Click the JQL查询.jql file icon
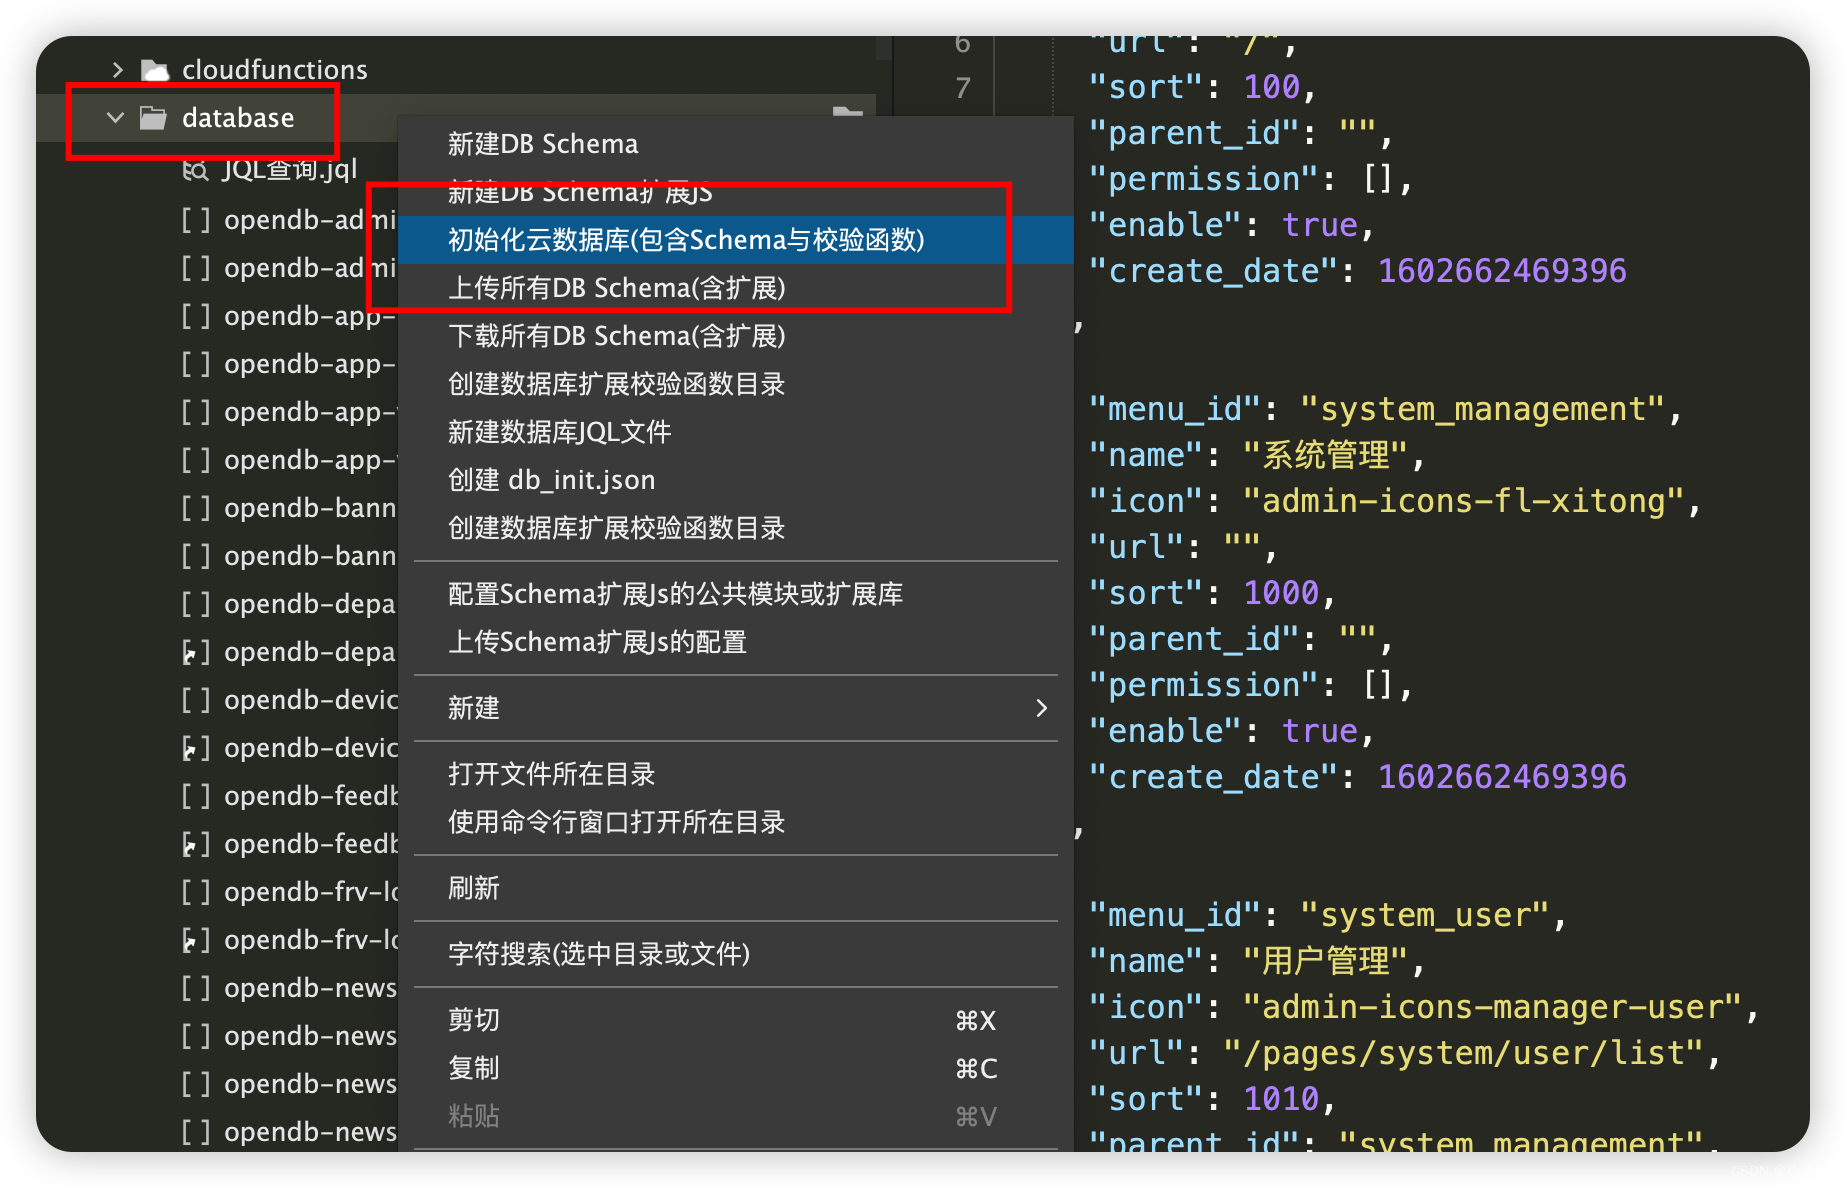Screen dimensions: 1846x1188 click(x=195, y=170)
